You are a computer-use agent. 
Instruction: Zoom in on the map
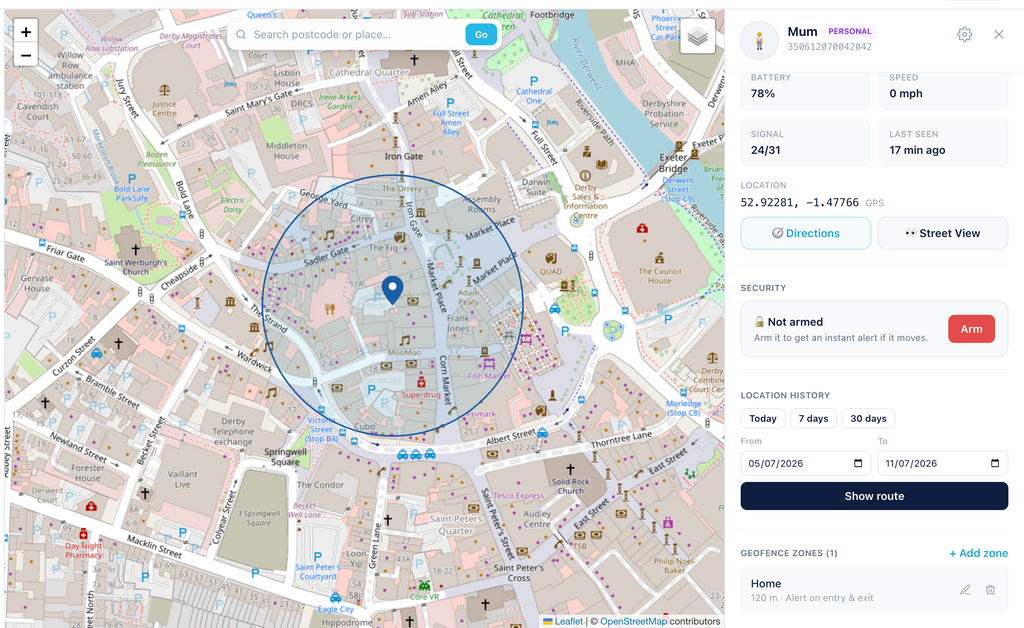pos(25,31)
